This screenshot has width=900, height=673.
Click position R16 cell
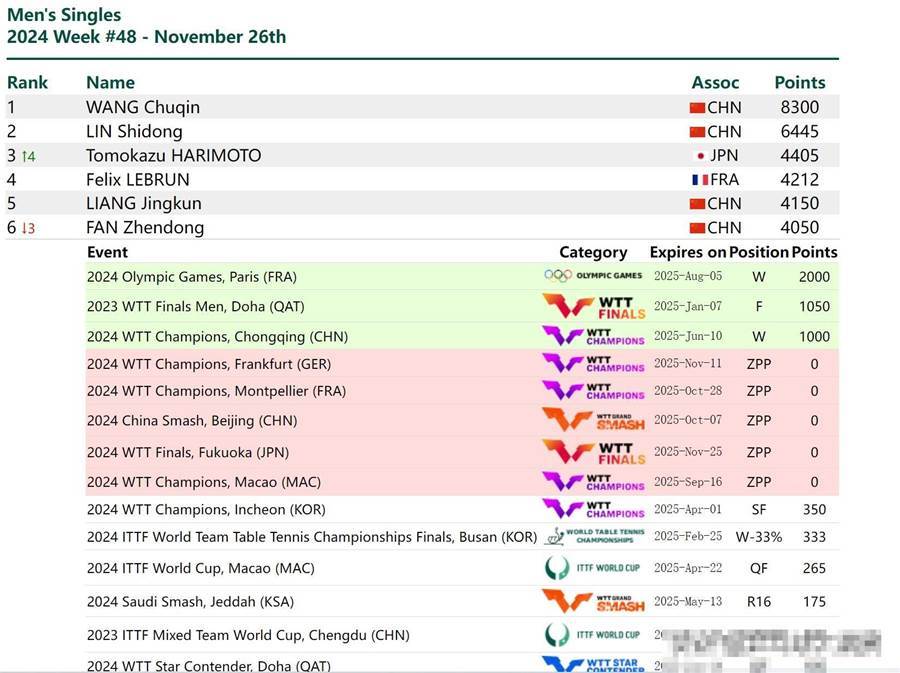759,601
